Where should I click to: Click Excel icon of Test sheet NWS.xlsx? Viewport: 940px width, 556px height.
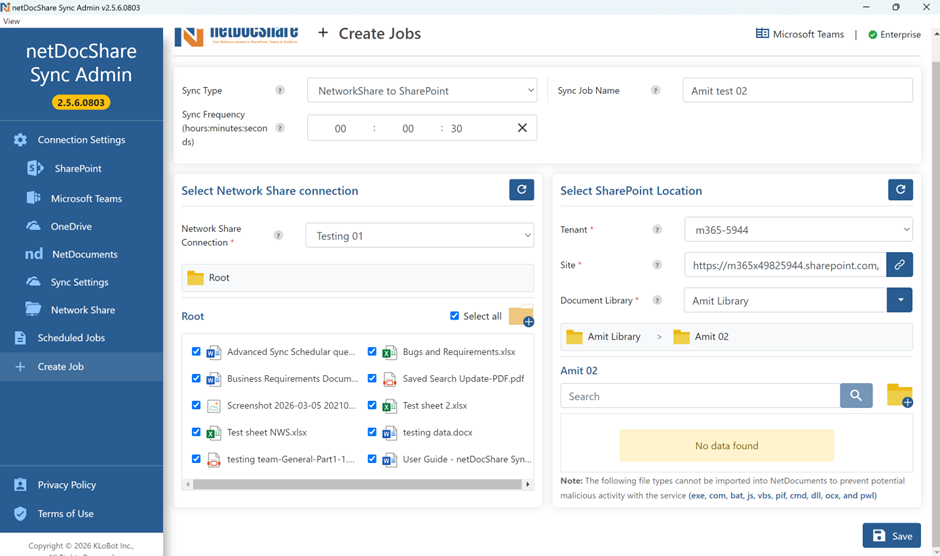pos(213,432)
